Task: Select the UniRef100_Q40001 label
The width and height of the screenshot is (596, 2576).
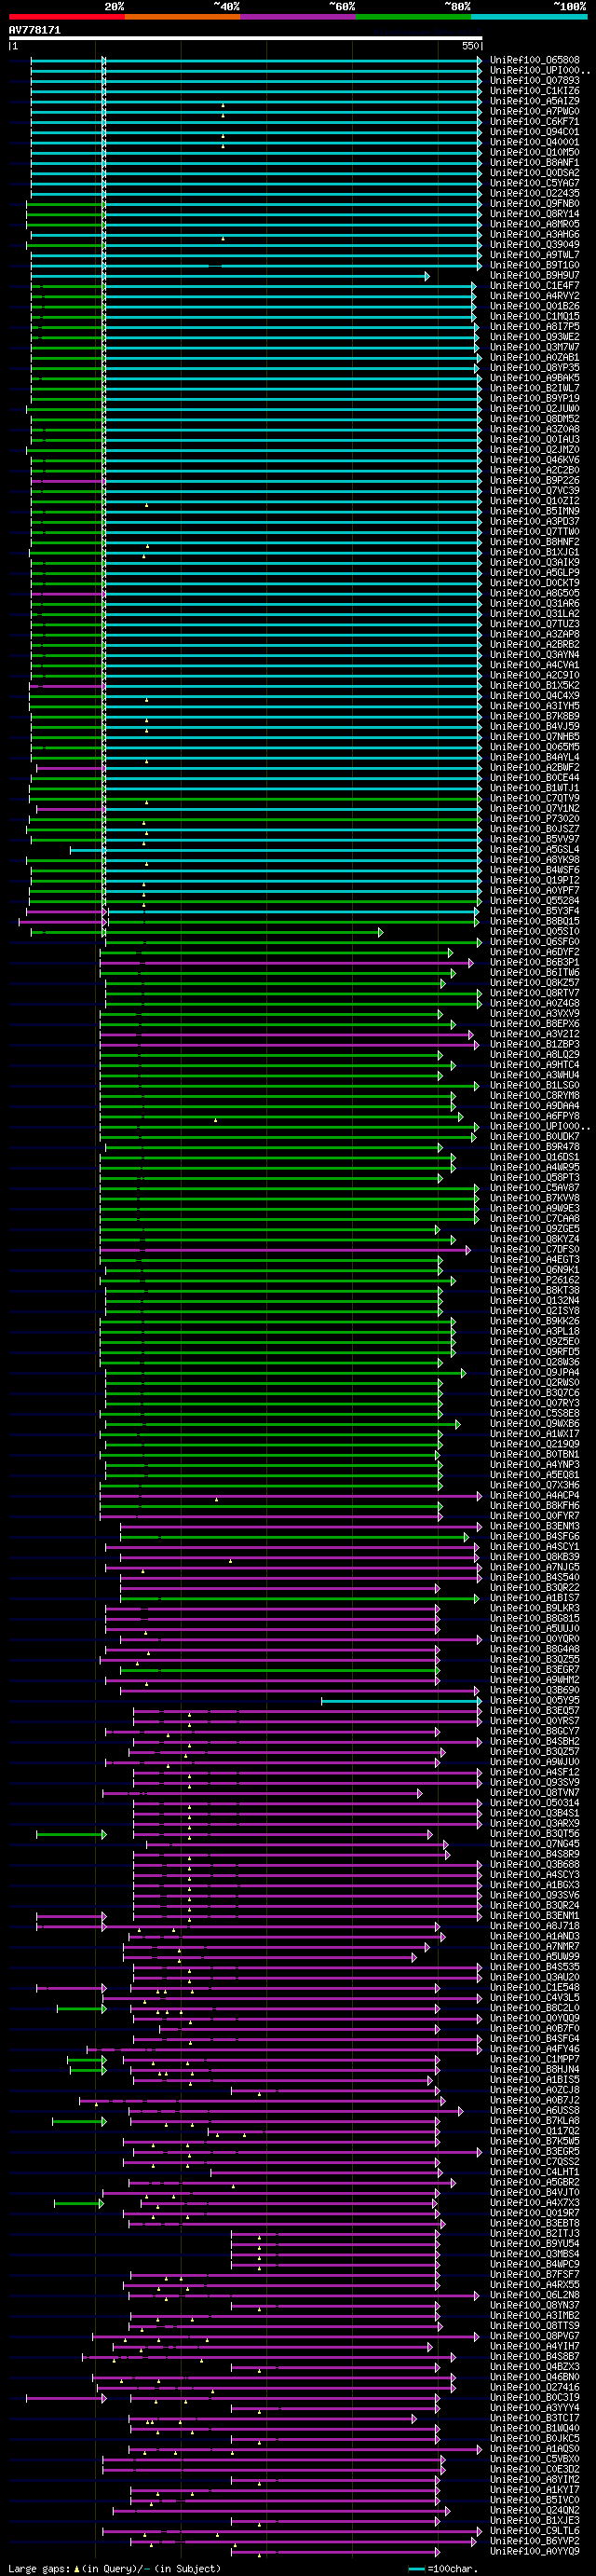Action: [534, 142]
